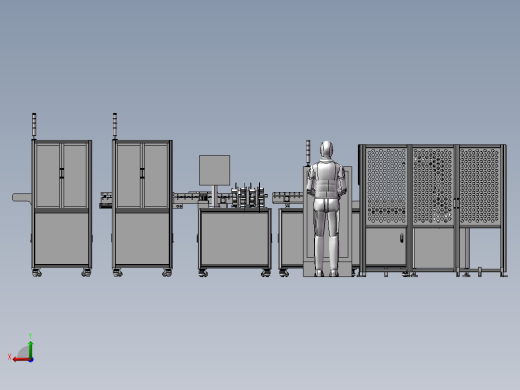Select the left caster wheel of the leftmost cabinet

coord(37,273)
